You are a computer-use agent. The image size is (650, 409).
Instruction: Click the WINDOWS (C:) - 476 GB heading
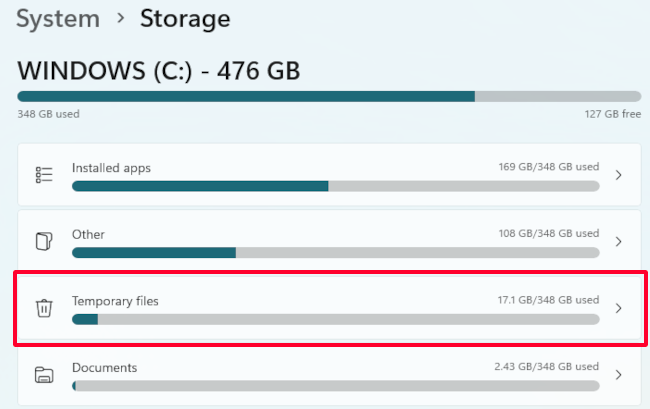159,71
